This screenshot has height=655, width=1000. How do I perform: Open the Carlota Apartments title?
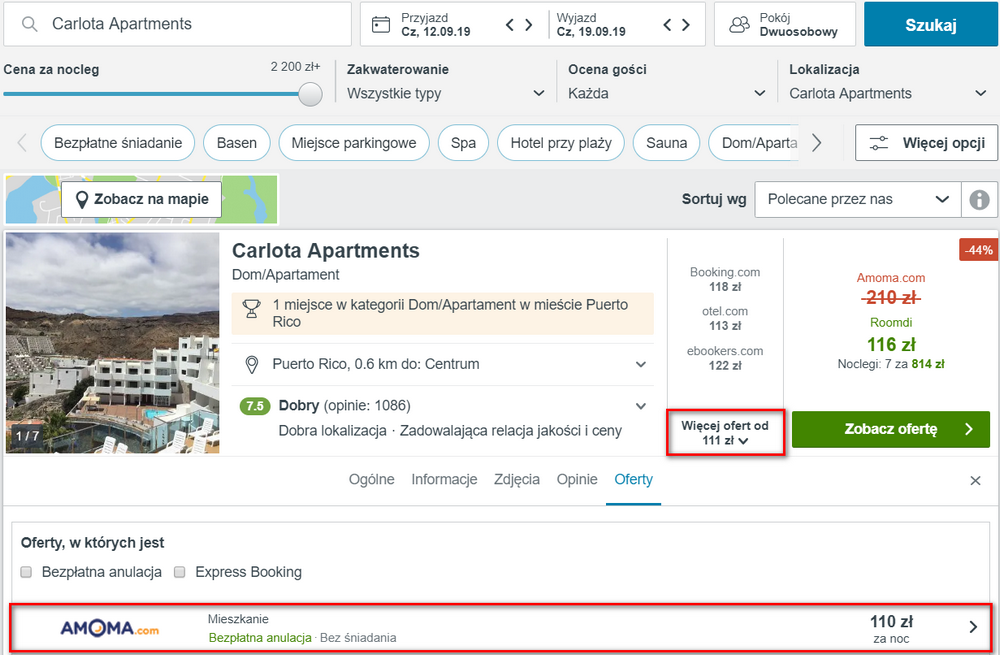tap(325, 251)
